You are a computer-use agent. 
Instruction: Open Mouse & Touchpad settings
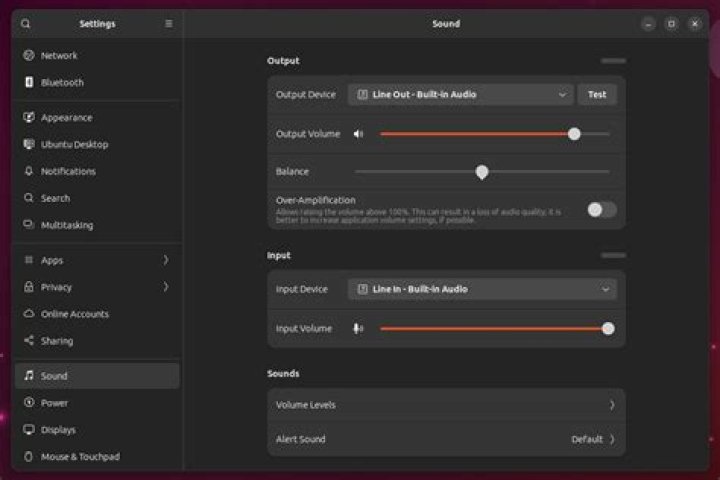97,457
